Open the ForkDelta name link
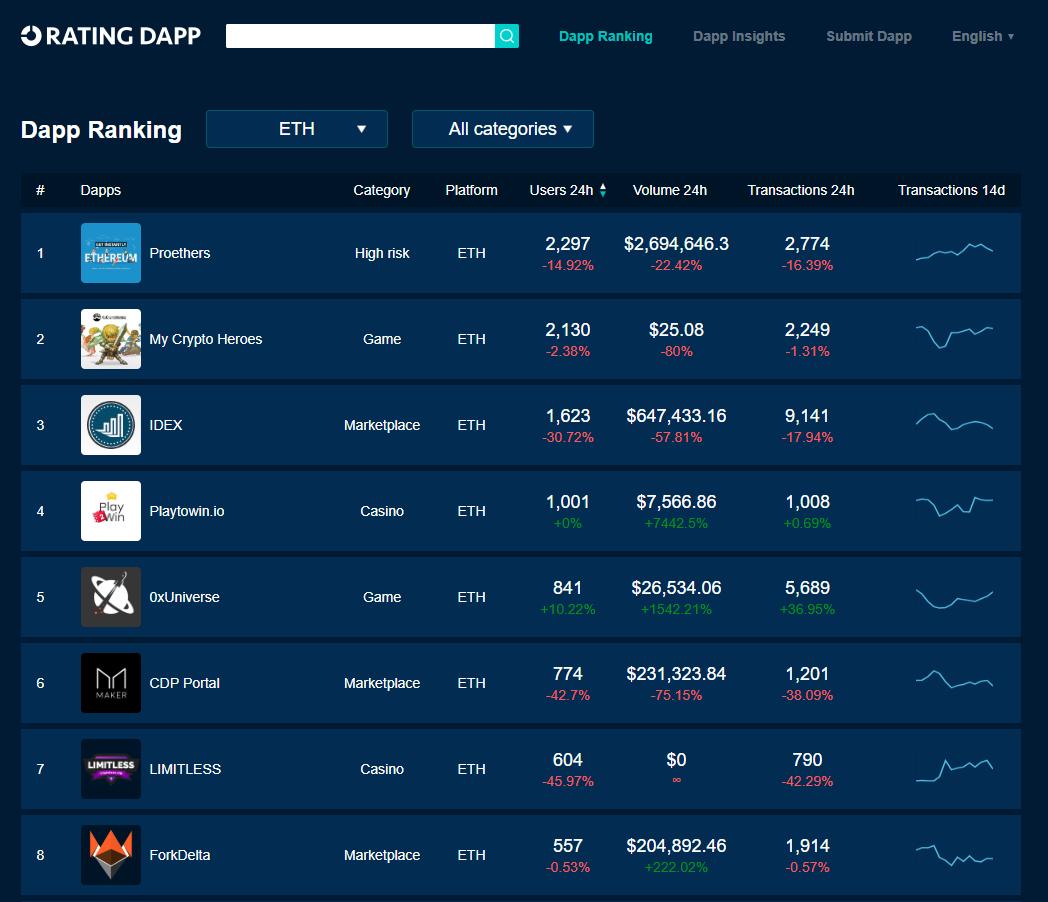The height and width of the screenshot is (902, 1048). pyautogui.click(x=180, y=855)
